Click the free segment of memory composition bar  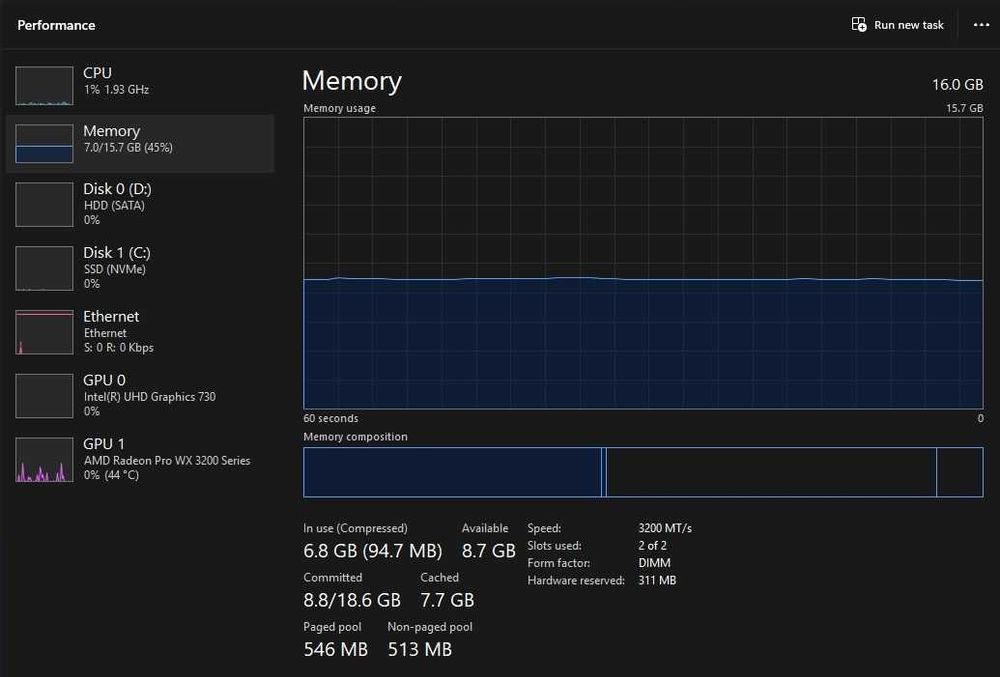pyautogui.click(x=960, y=472)
